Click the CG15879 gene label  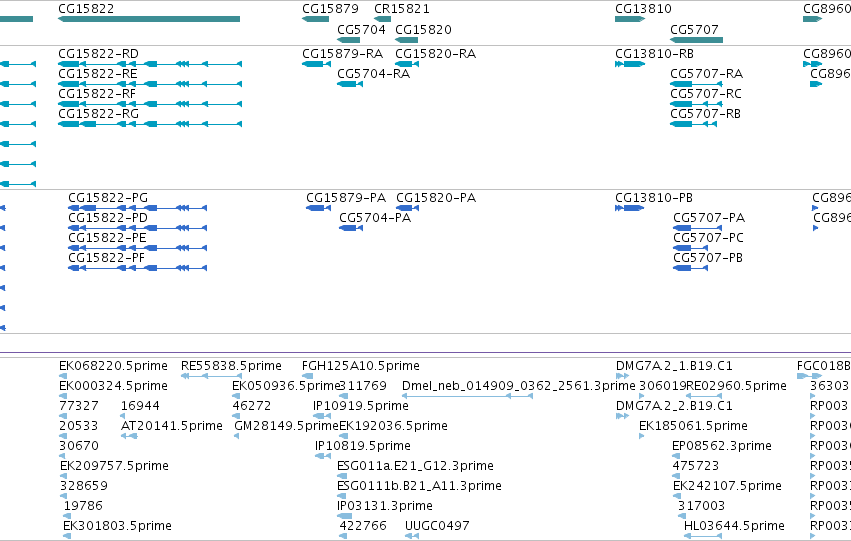point(330,9)
